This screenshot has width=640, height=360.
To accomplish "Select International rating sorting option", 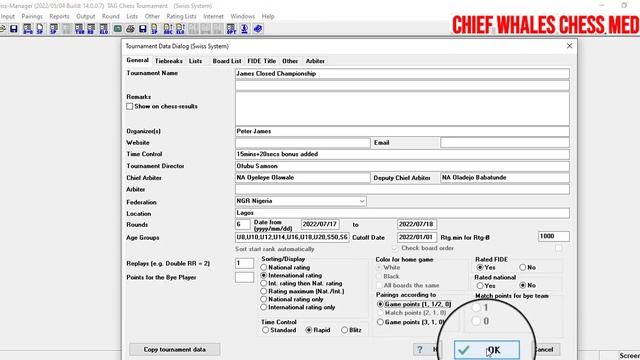I will pos(264,276).
